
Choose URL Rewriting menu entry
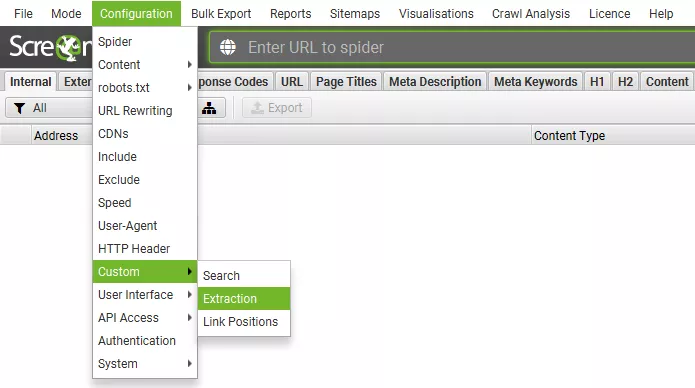point(145,111)
